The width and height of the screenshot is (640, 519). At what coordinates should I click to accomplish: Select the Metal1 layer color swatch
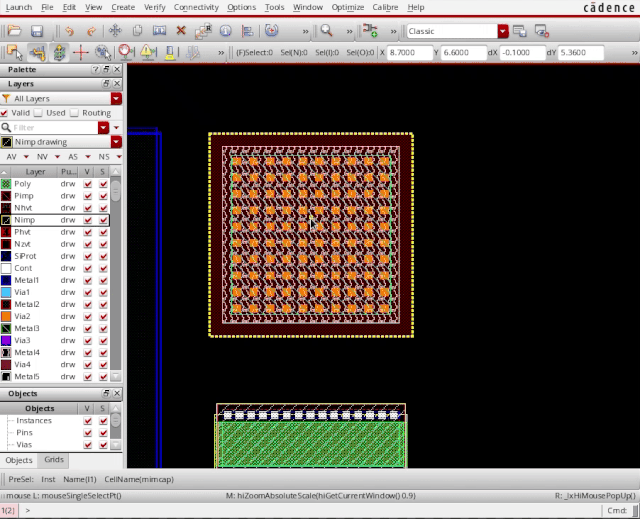[x=7, y=280]
